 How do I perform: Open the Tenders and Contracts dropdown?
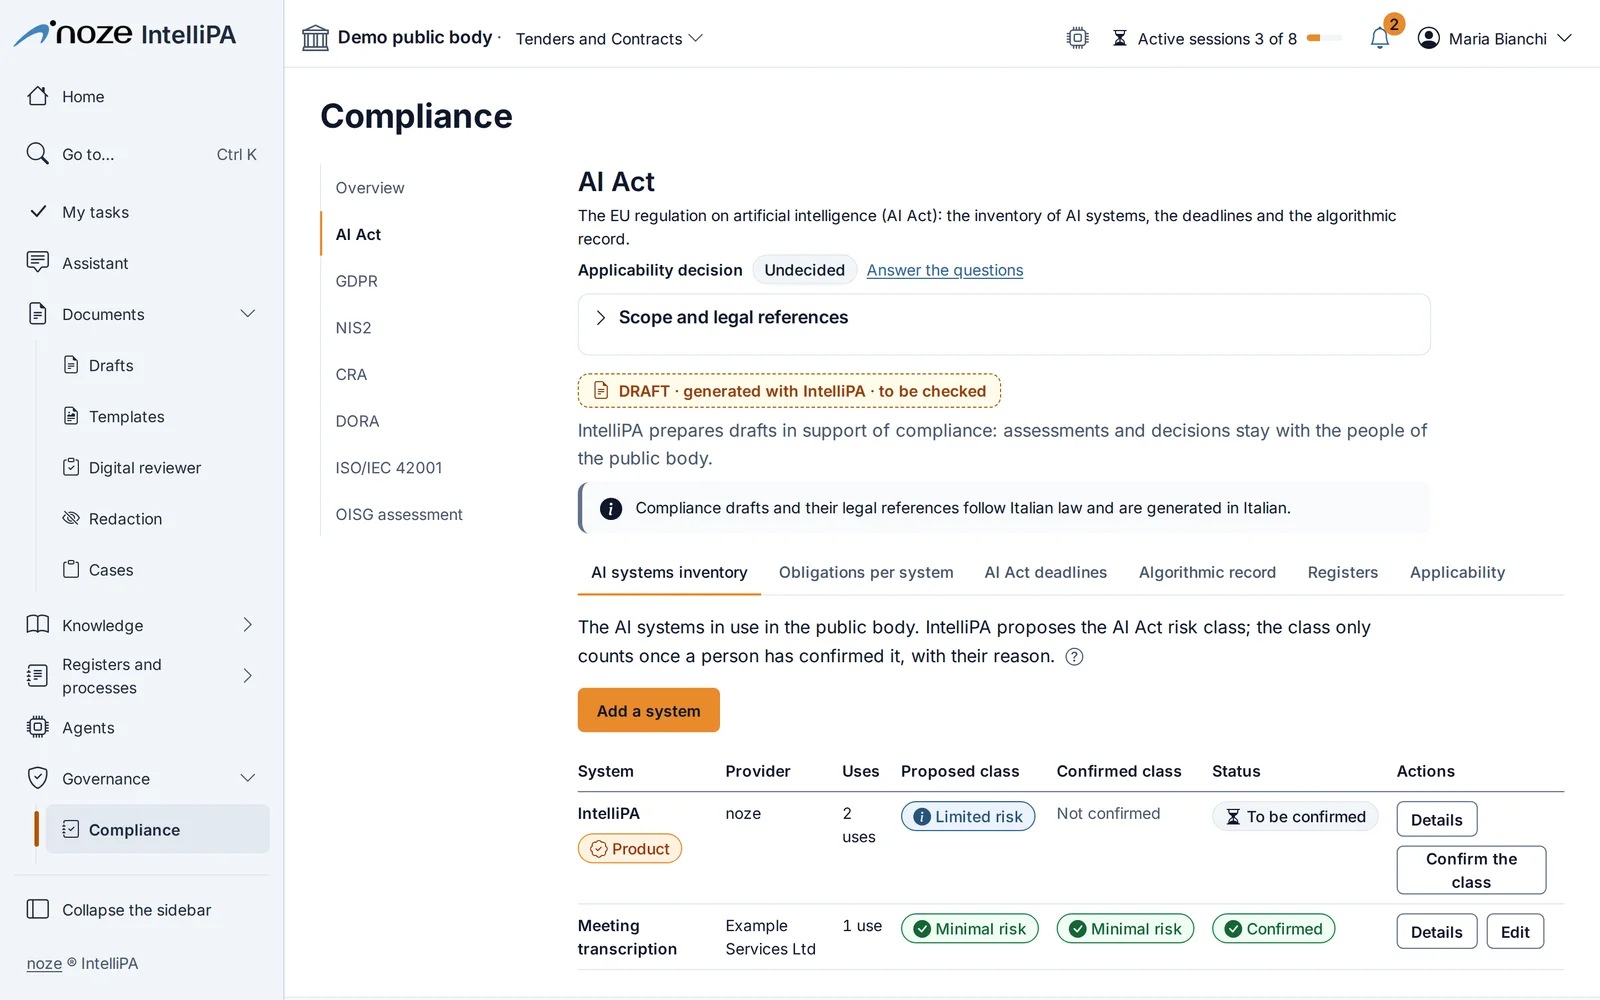point(609,39)
